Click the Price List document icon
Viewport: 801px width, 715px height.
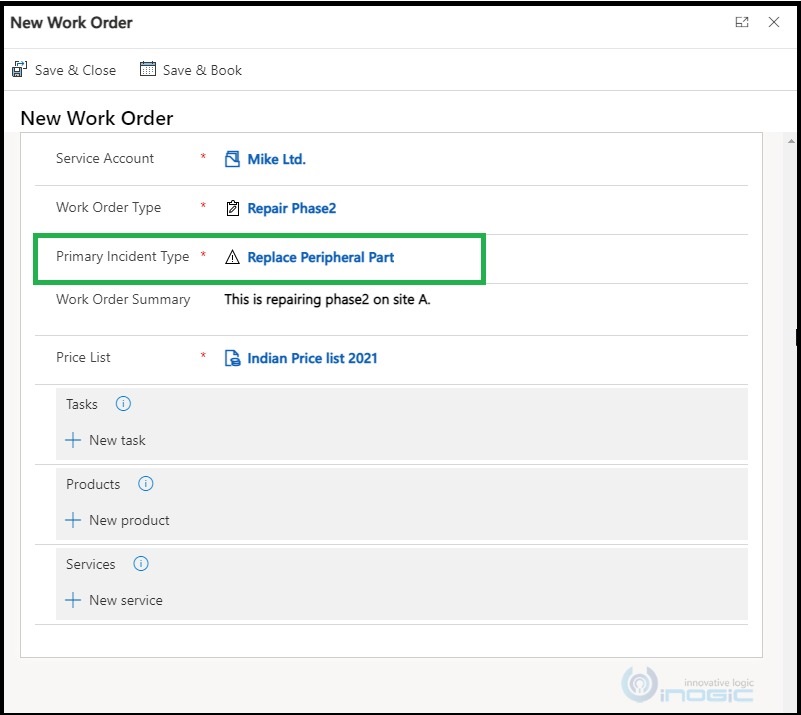(x=232, y=358)
